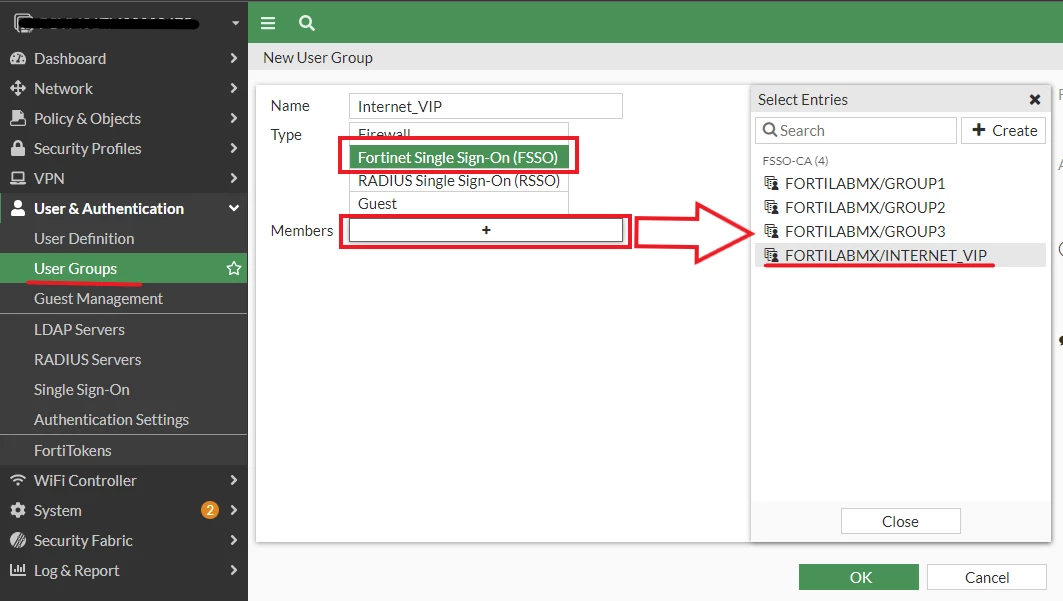Image resolution: width=1063 pixels, height=601 pixels.
Task: Expand the Log & Report chevron
Action: point(234,570)
